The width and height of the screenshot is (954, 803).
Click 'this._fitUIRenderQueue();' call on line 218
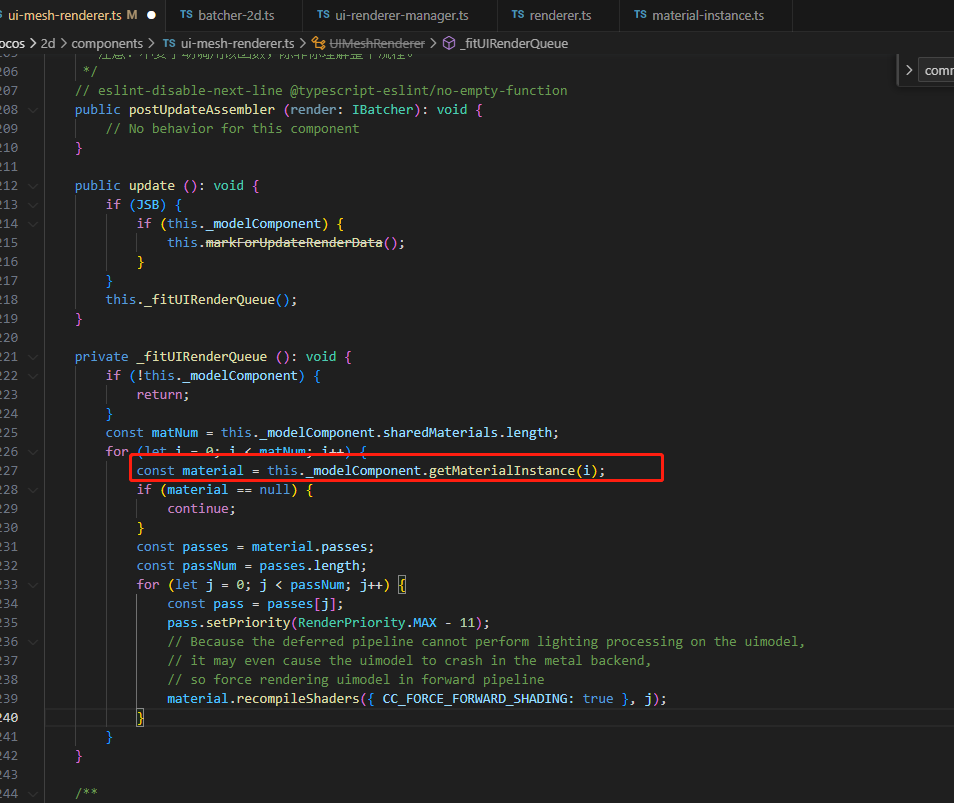201,300
